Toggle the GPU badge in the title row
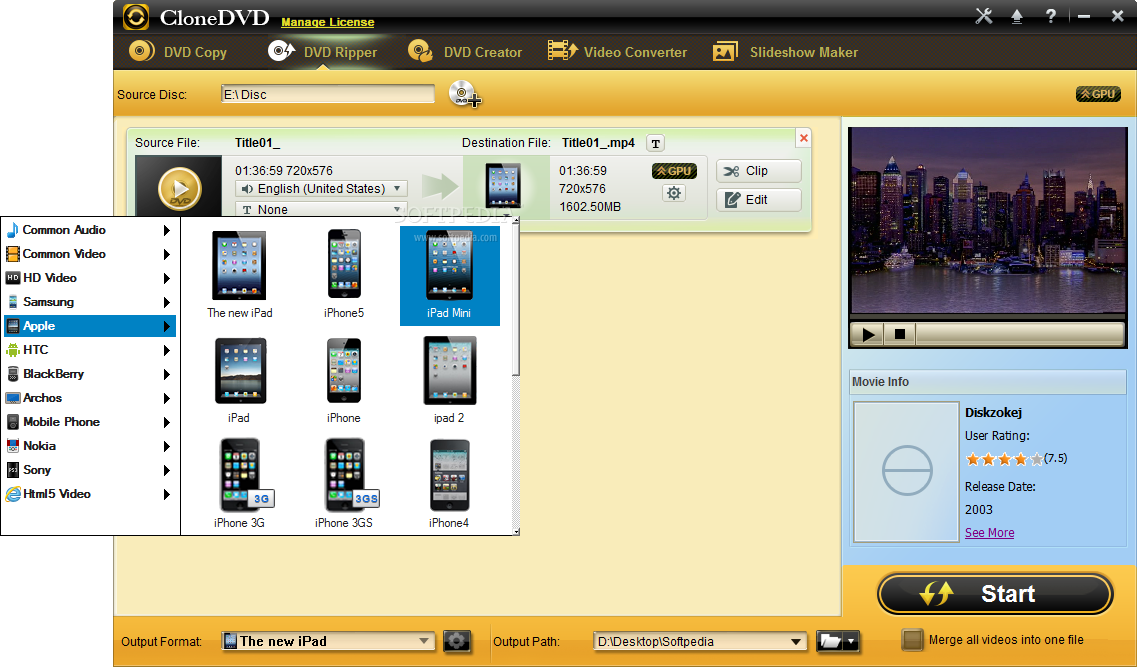 [x=674, y=171]
